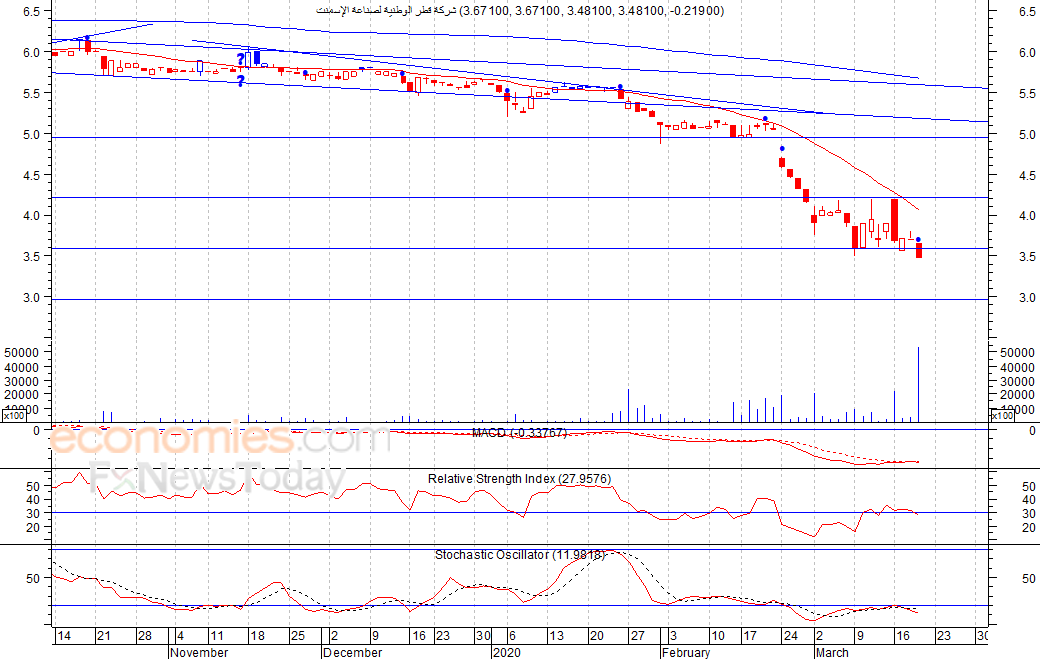Click the last red candlestick near 3.5
The height and width of the screenshot is (659, 1040).
click(x=919, y=250)
